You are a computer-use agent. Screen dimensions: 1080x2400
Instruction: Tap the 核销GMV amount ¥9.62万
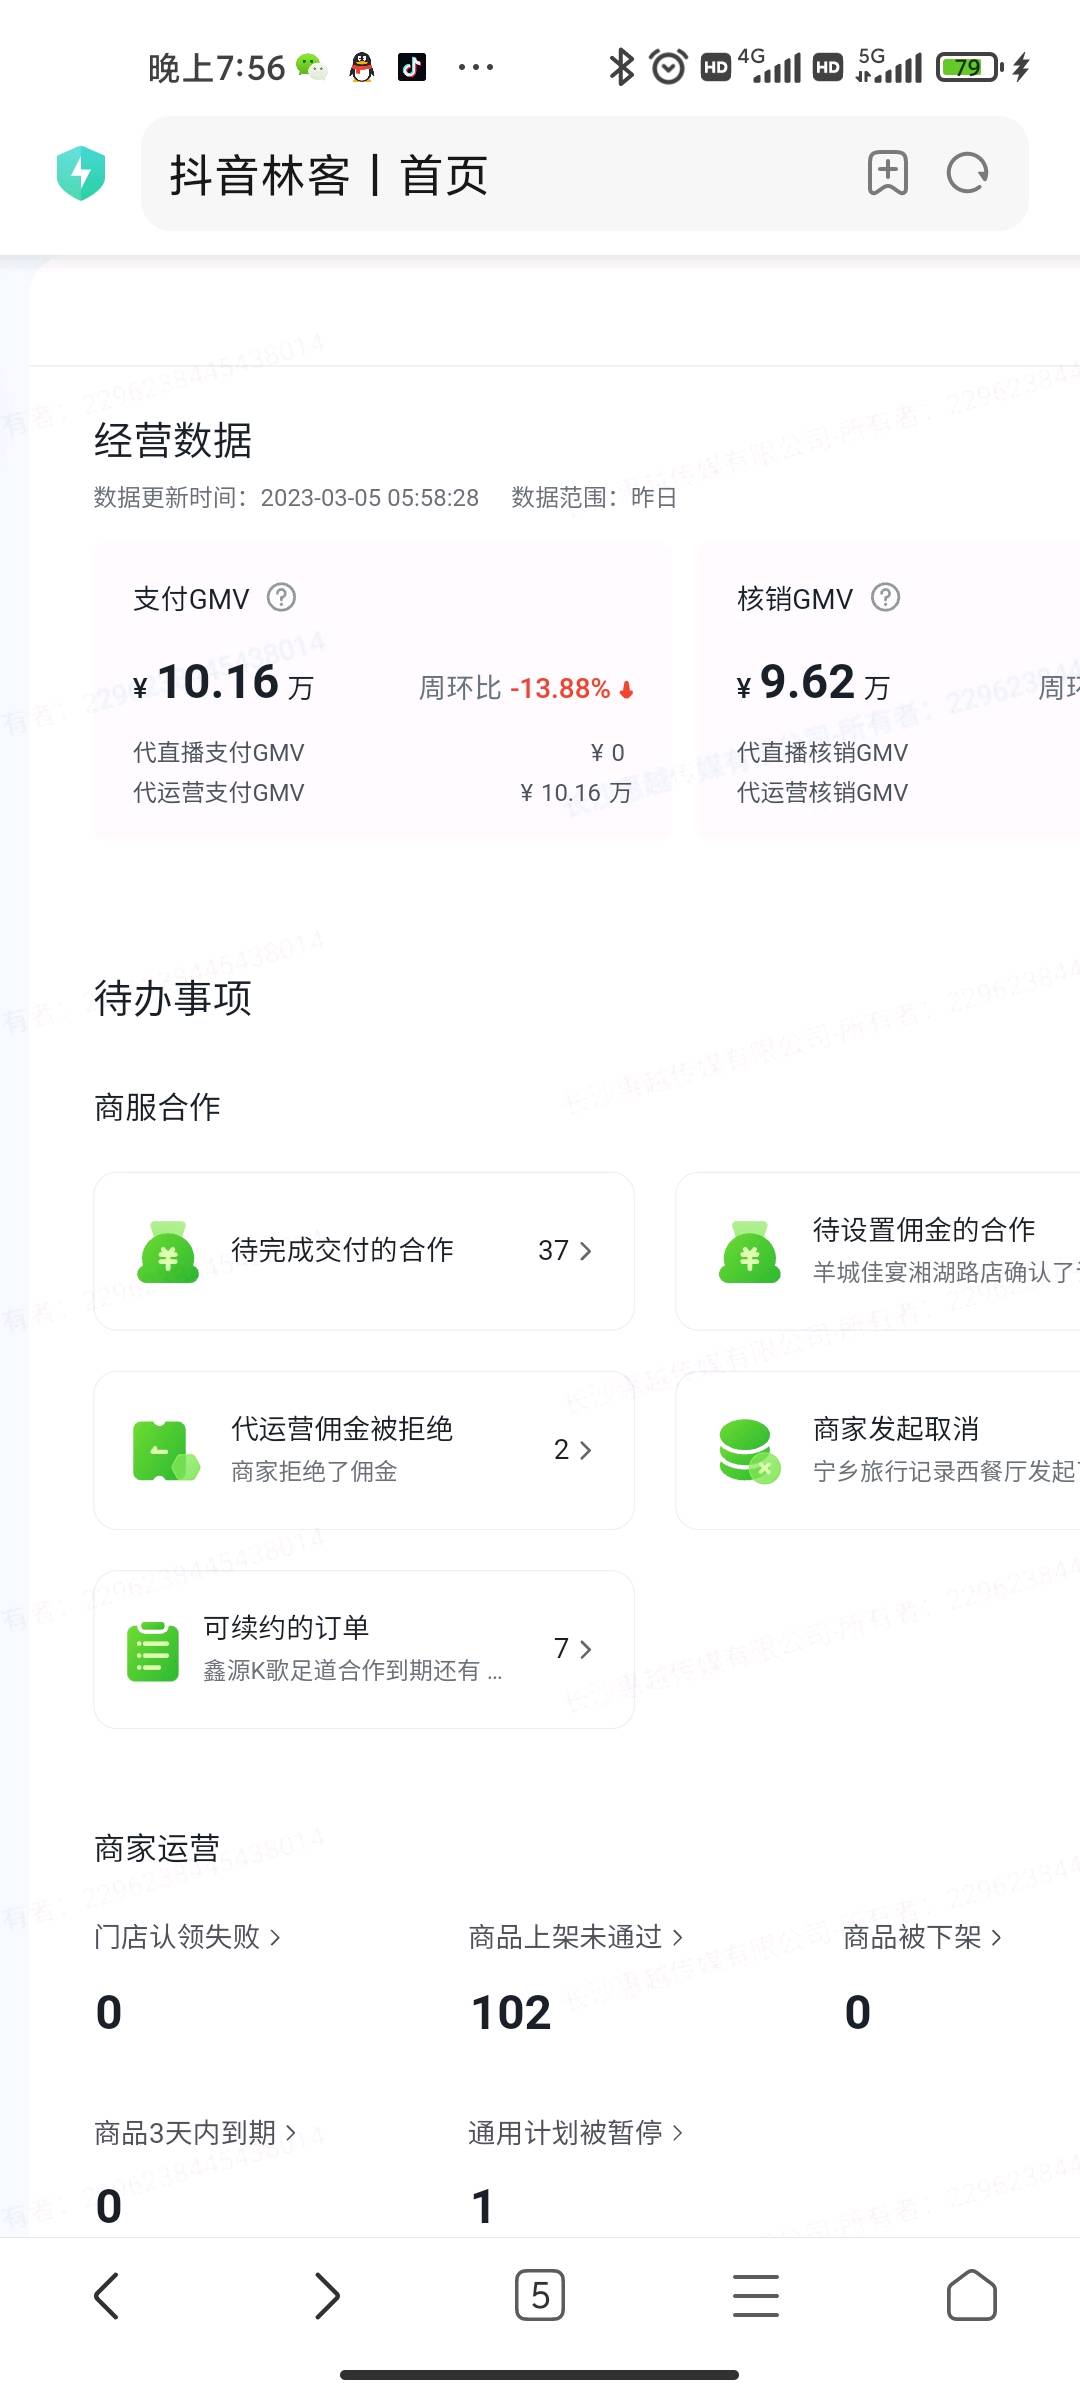click(x=813, y=683)
